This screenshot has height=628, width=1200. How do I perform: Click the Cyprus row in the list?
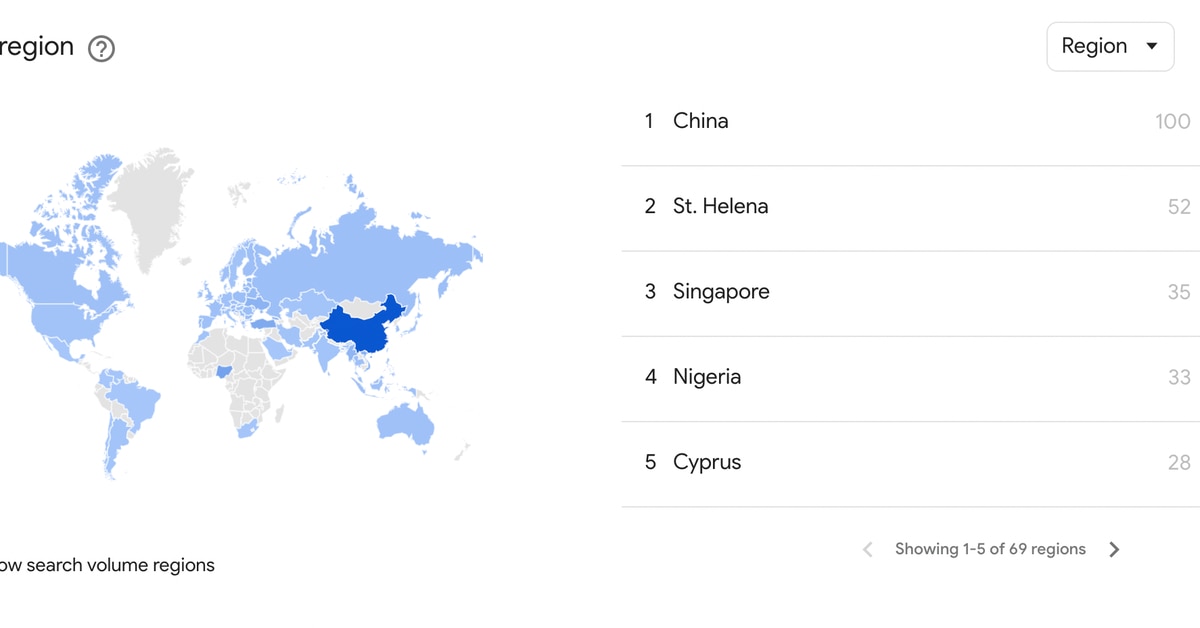(x=707, y=462)
